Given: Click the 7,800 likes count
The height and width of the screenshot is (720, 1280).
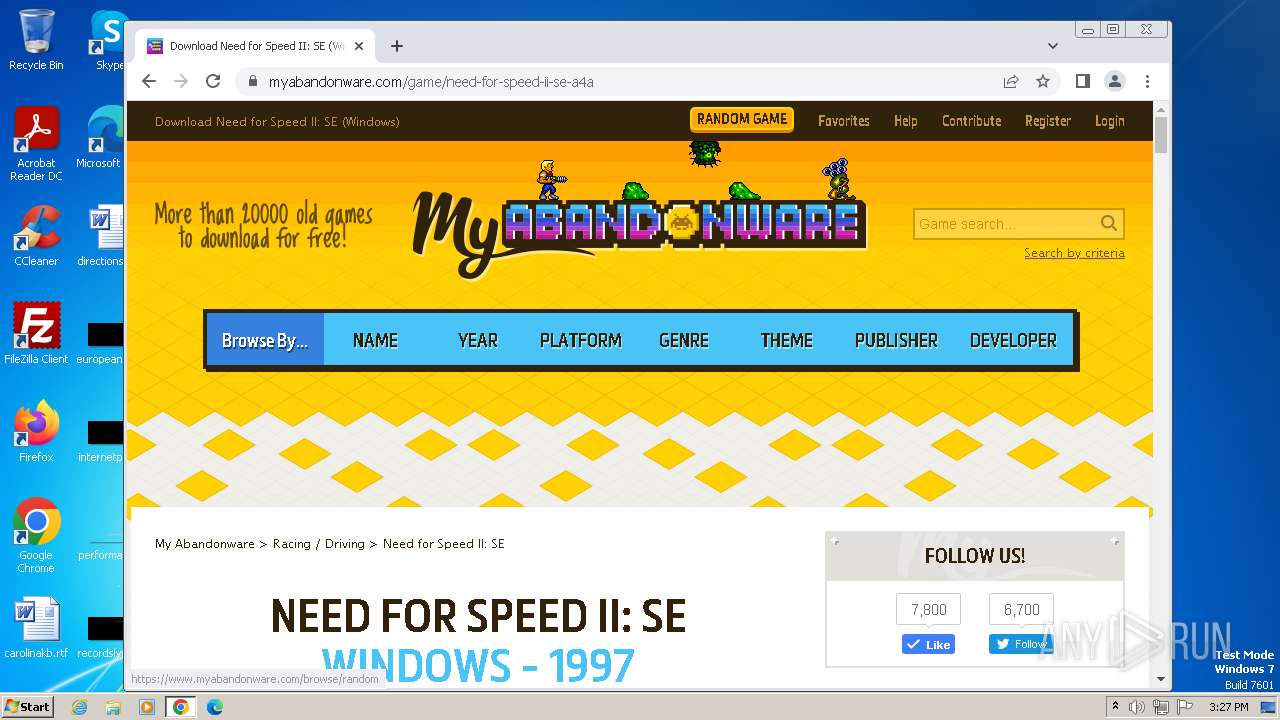Looking at the screenshot, I should pyautogui.click(x=928, y=609).
